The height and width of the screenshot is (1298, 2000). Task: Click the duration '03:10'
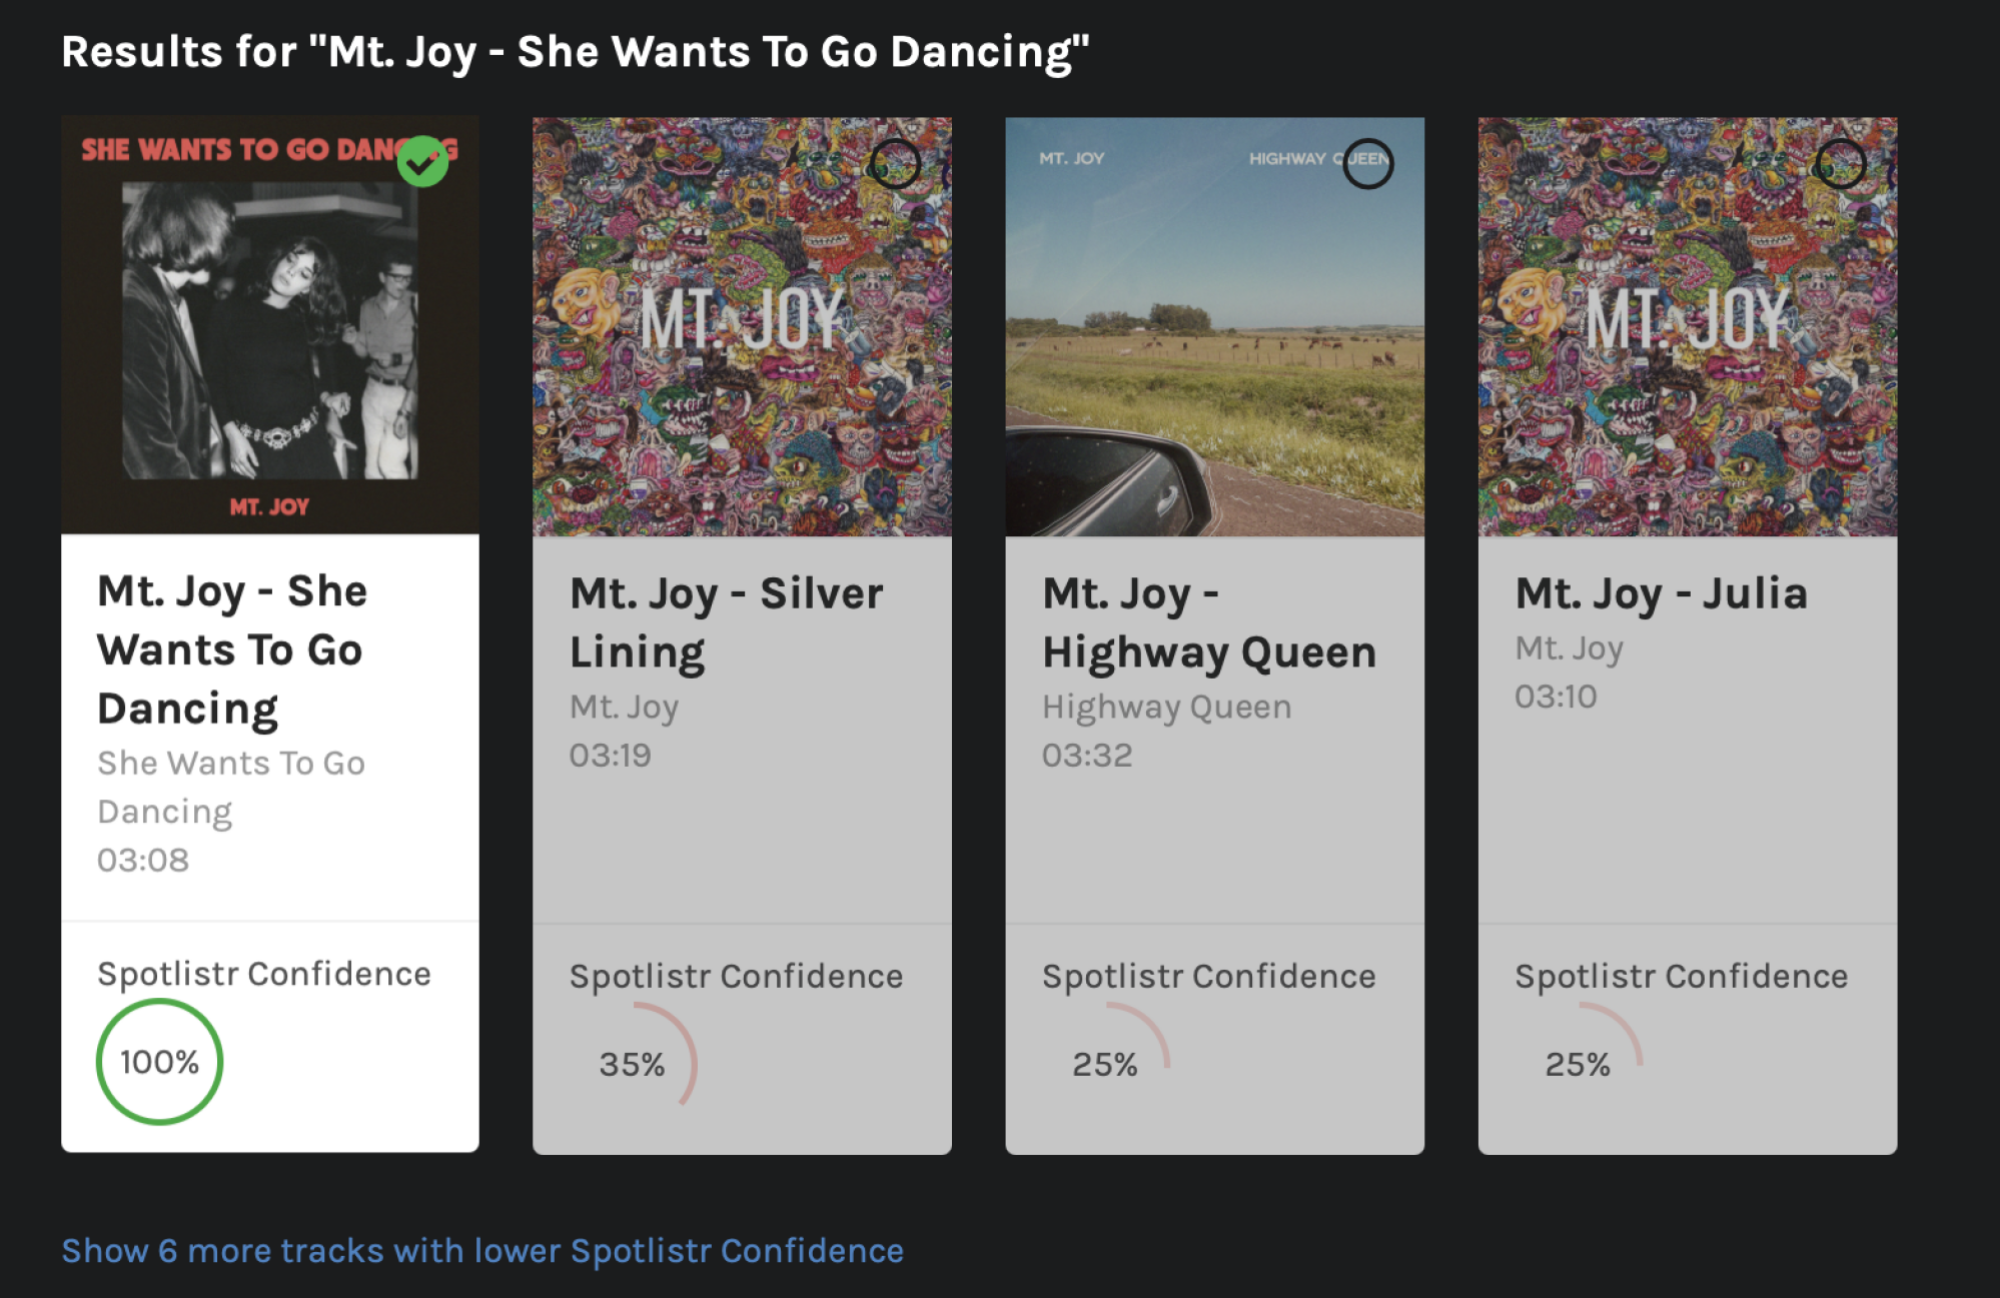1556,696
